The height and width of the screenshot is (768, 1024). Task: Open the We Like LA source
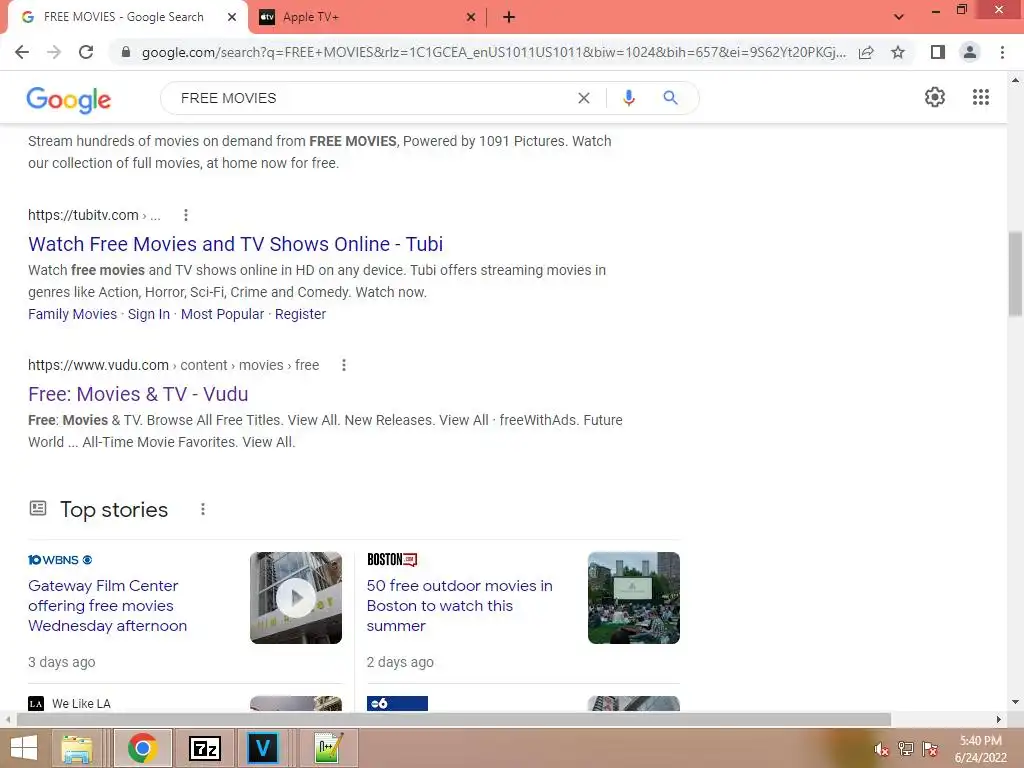point(69,703)
